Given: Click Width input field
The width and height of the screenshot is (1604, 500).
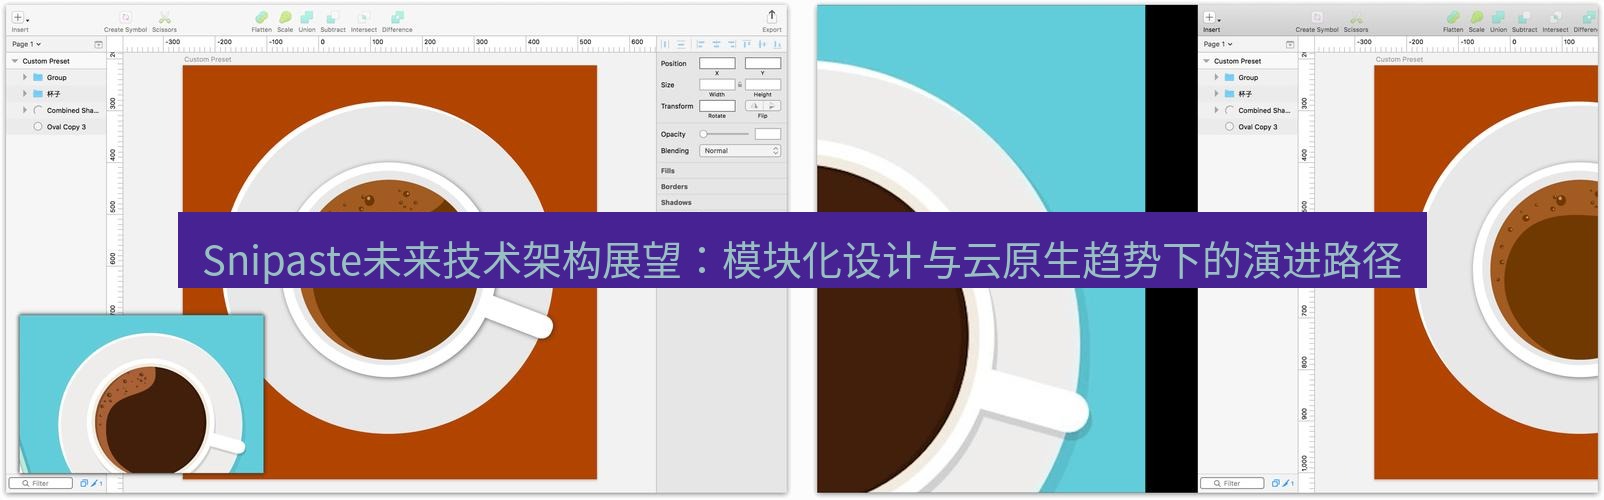Looking at the screenshot, I should (717, 85).
